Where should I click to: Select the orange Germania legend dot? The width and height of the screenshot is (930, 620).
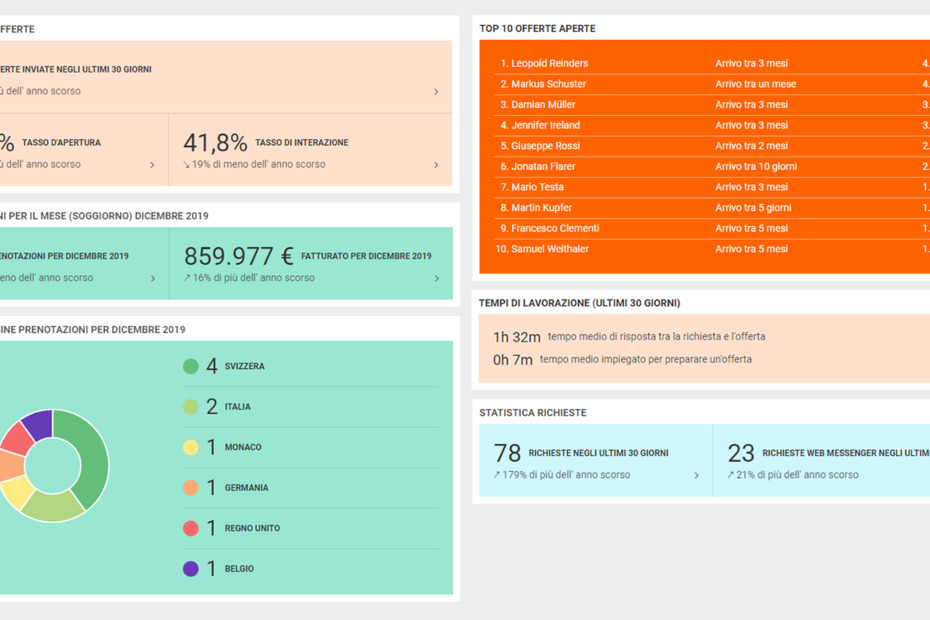pos(190,488)
